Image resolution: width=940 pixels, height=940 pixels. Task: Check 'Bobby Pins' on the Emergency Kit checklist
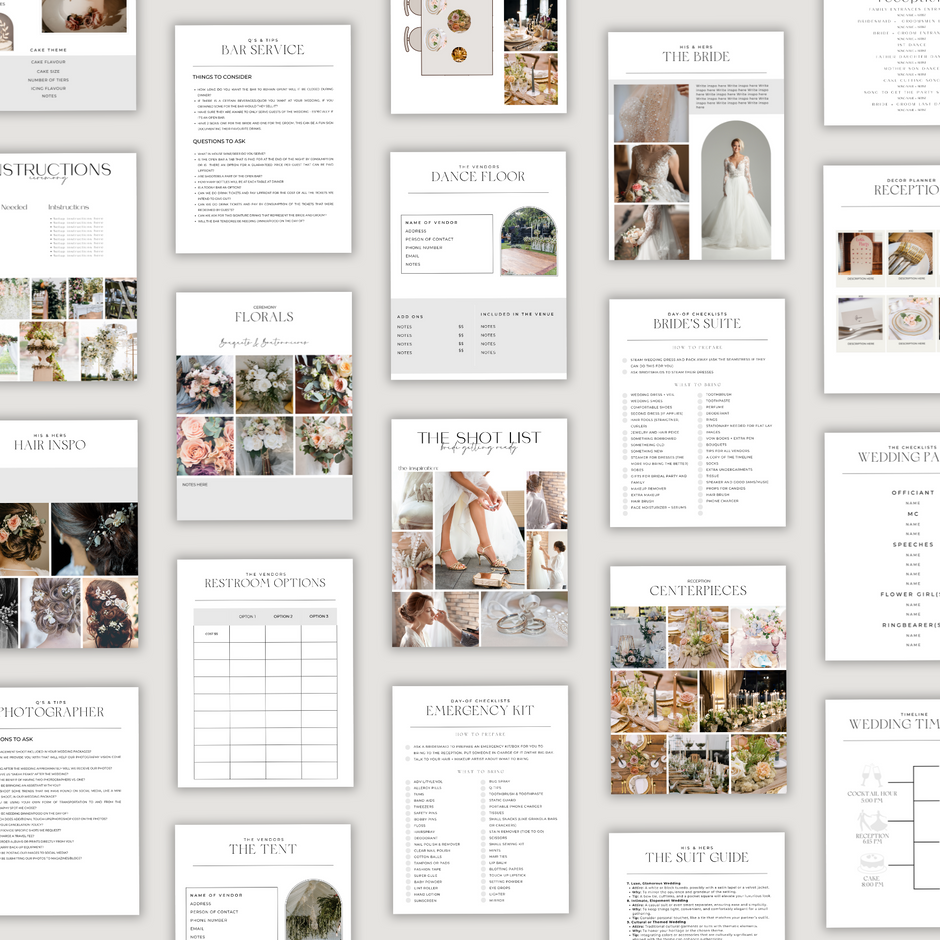tap(408, 819)
